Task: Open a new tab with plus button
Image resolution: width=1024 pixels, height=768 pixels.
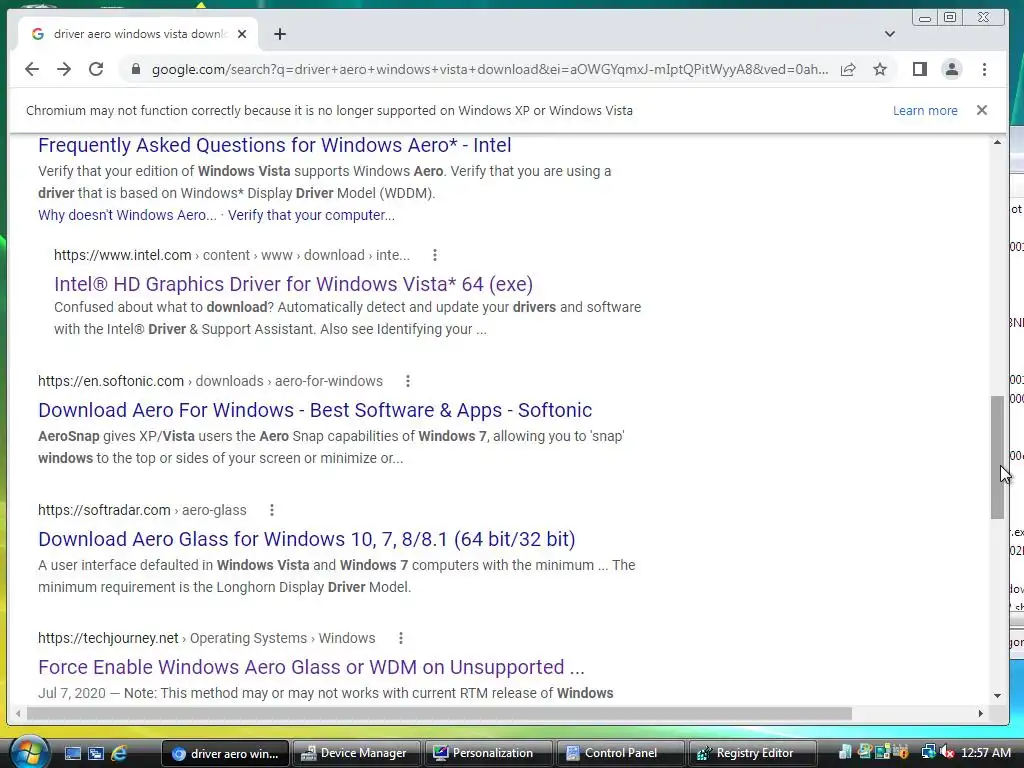Action: 280,34
